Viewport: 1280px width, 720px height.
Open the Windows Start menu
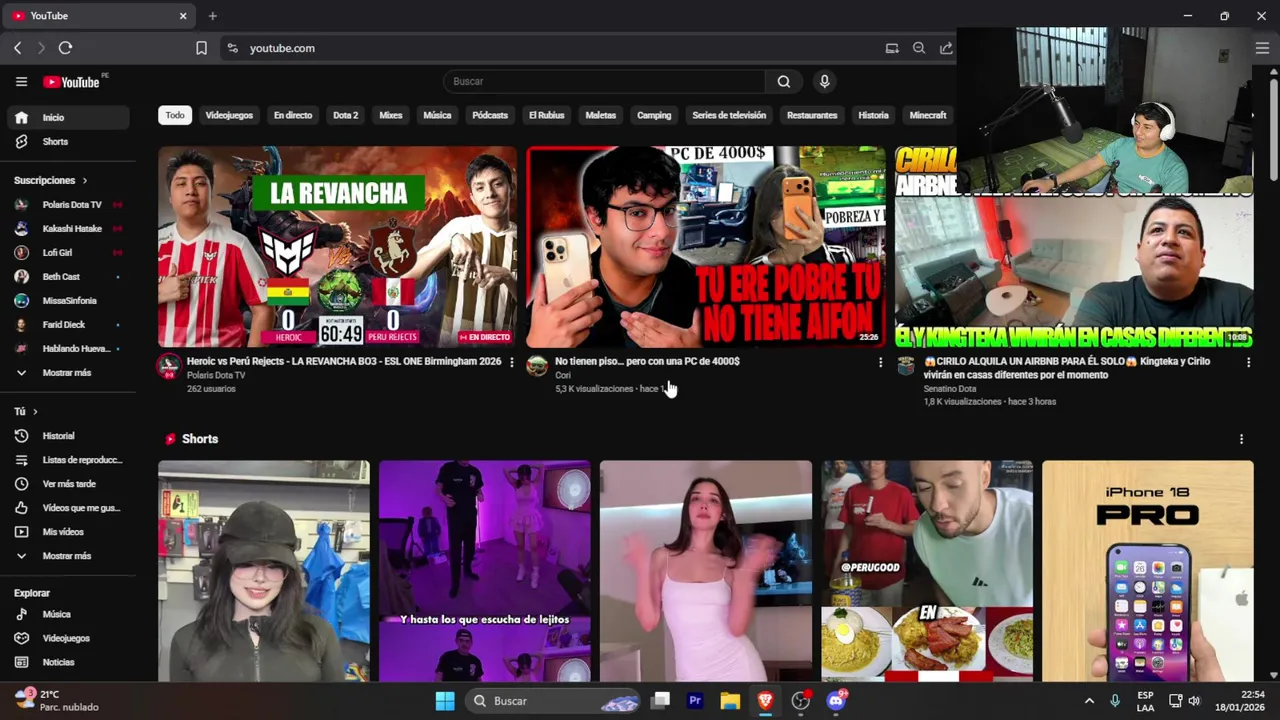point(445,701)
